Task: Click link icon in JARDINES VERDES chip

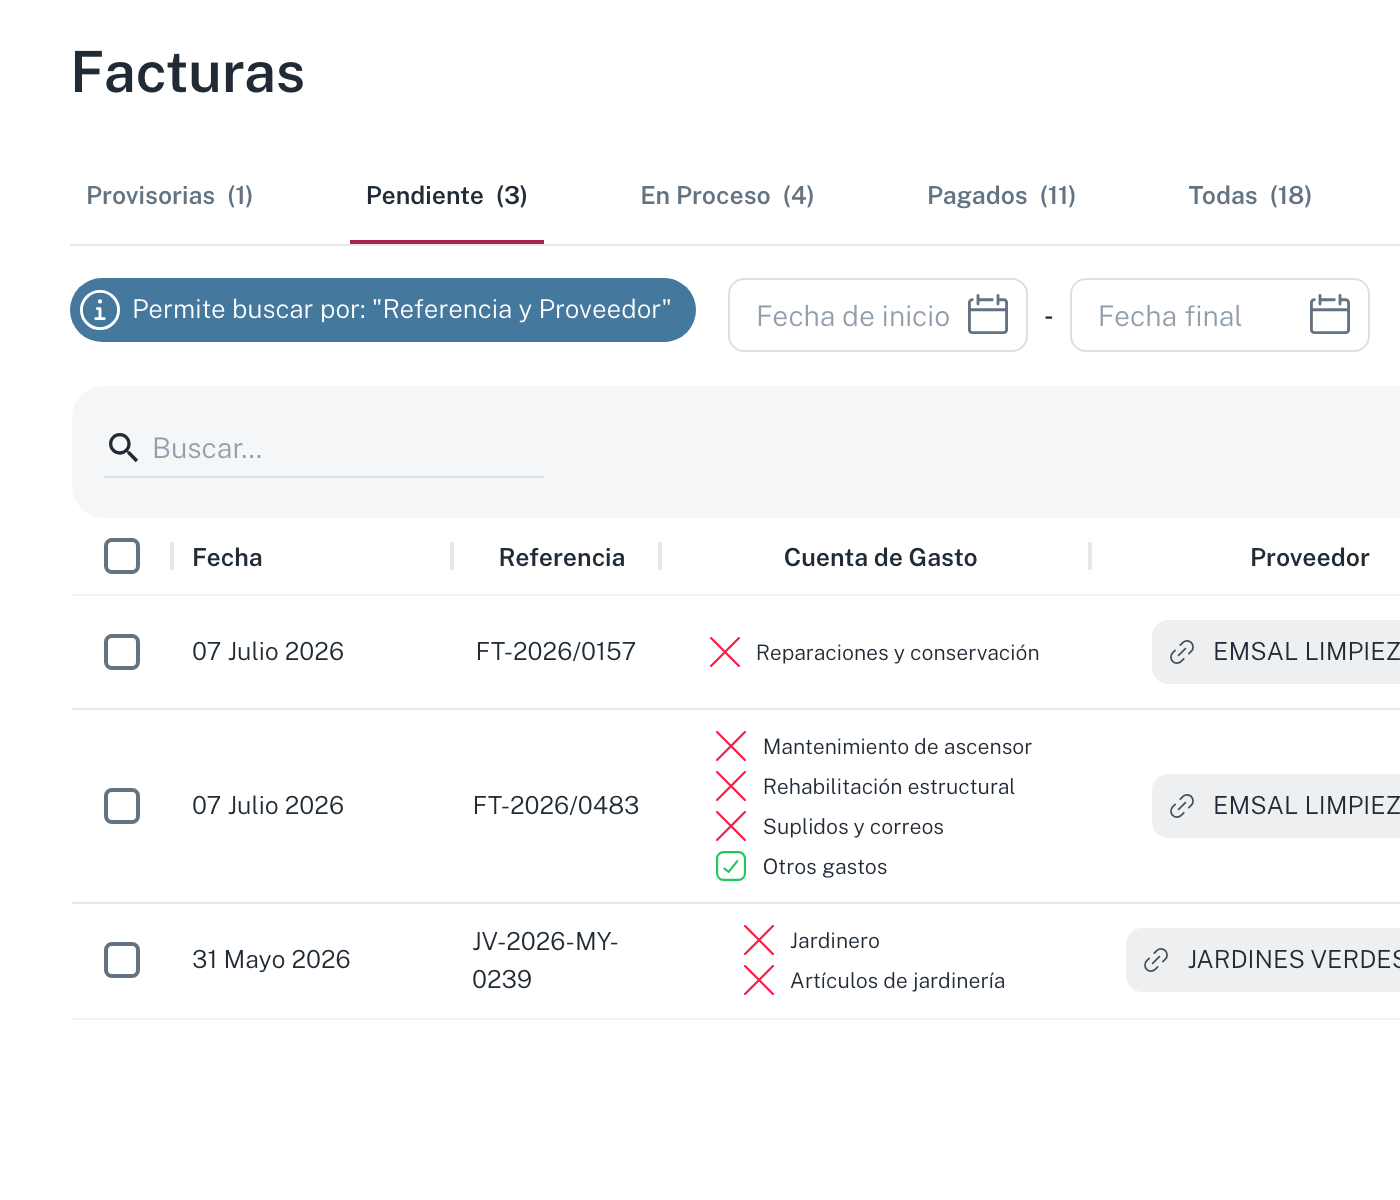Action: click(x=1156, y=960)
